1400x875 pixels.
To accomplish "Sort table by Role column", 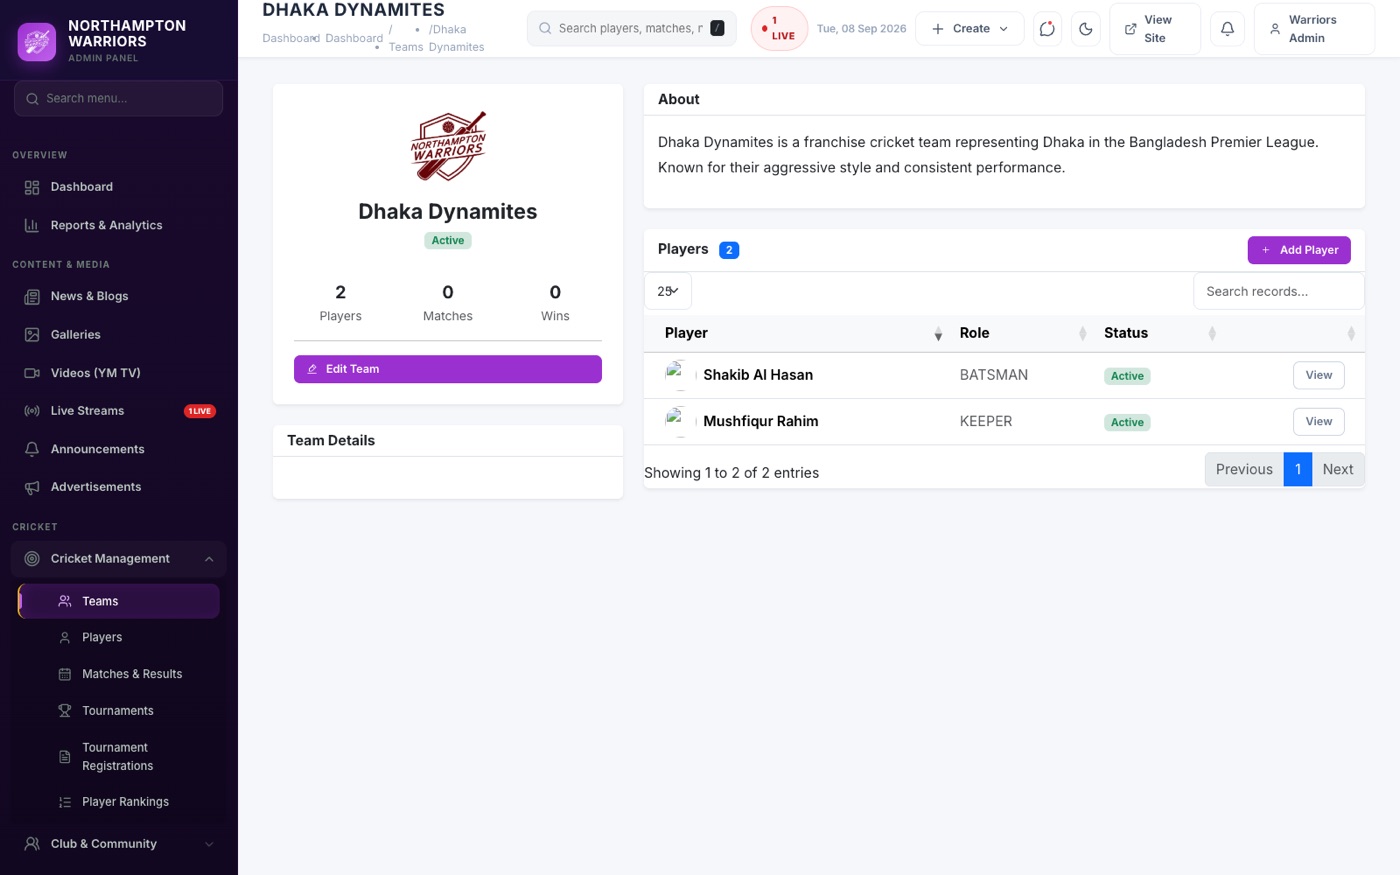I will (1022, 333).
